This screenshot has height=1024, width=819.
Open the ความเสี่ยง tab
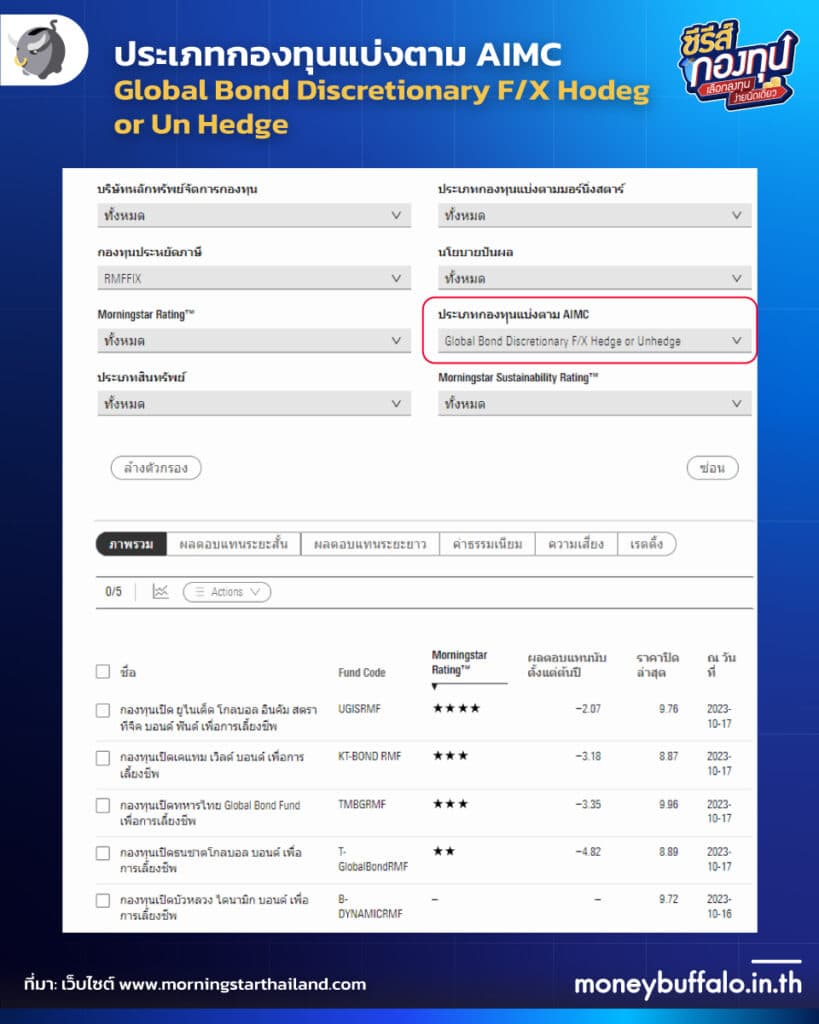[x=576, y=545]
